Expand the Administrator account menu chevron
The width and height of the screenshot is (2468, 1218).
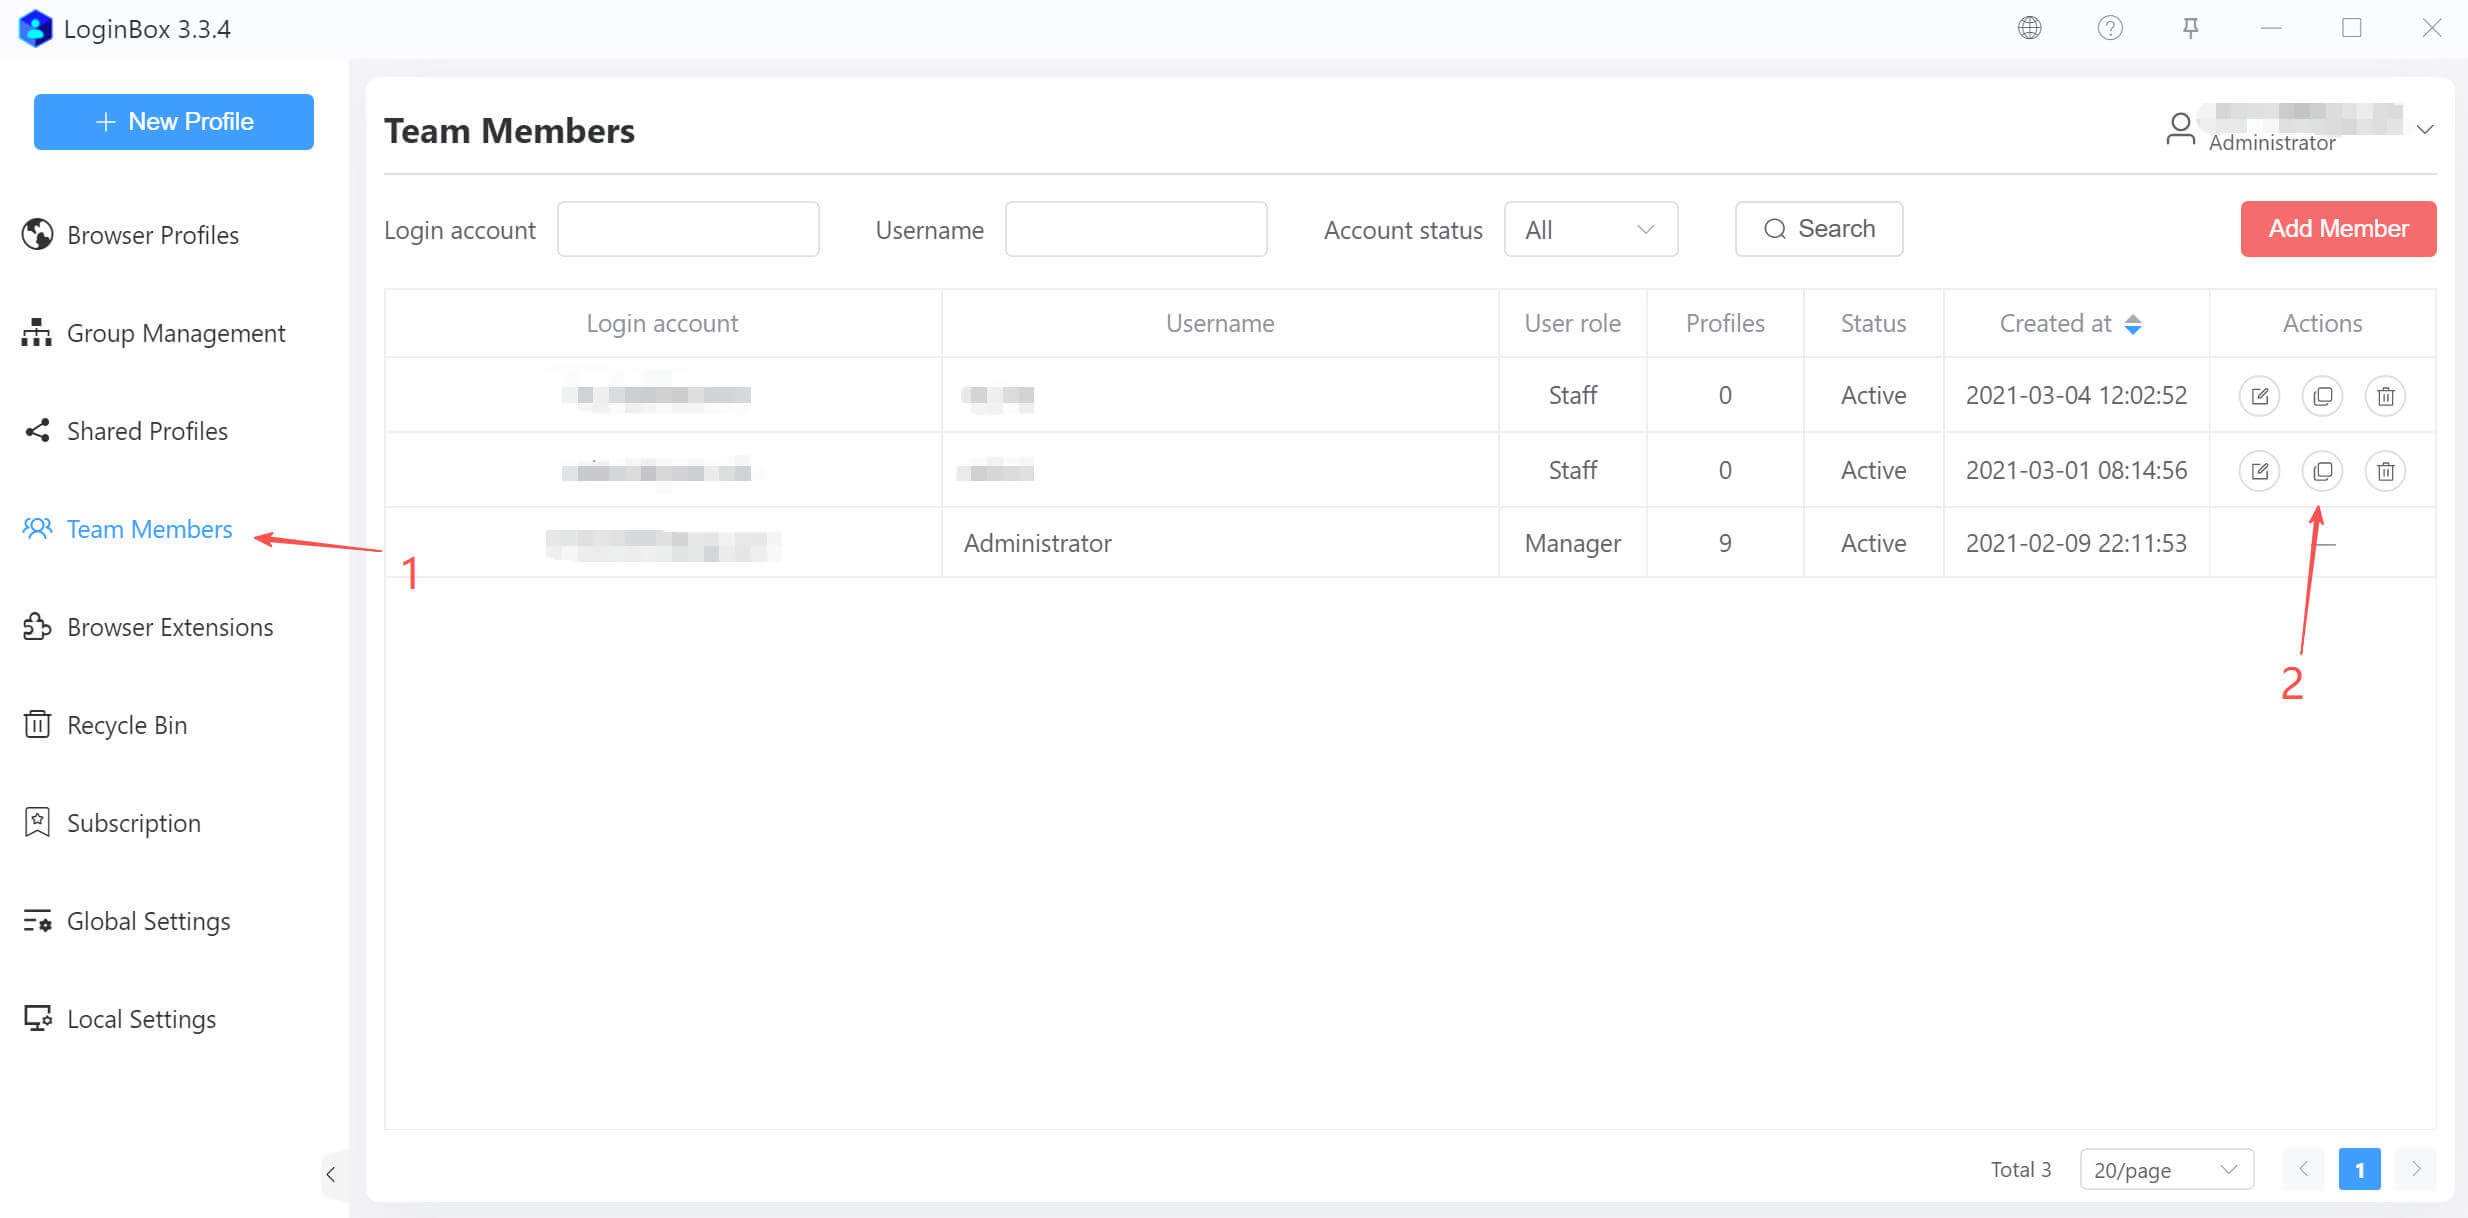[x=2424, y=129]
